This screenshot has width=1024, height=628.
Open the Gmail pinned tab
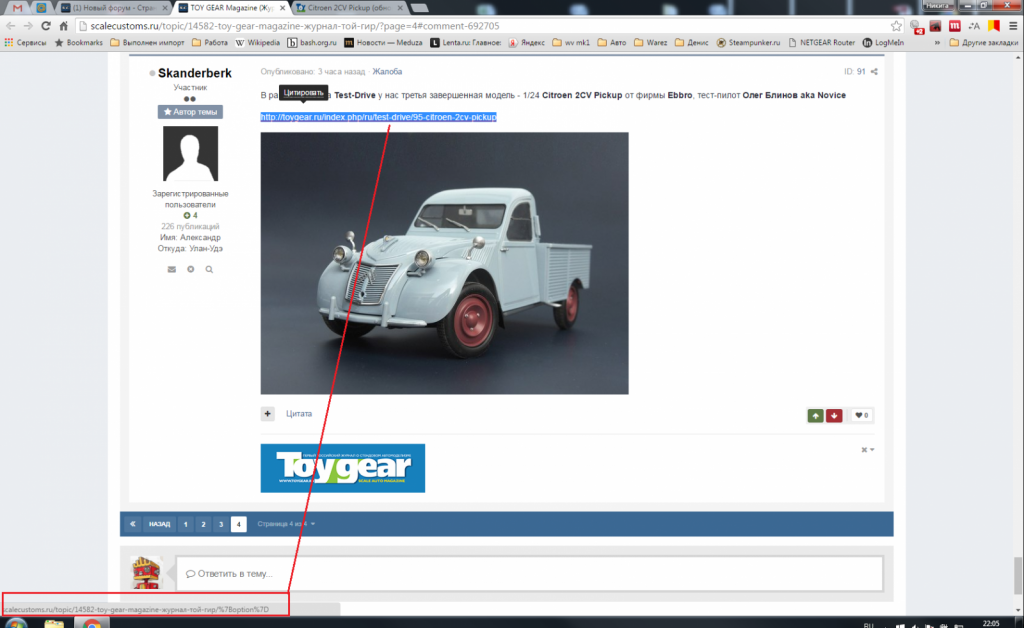tap(17, 7)
